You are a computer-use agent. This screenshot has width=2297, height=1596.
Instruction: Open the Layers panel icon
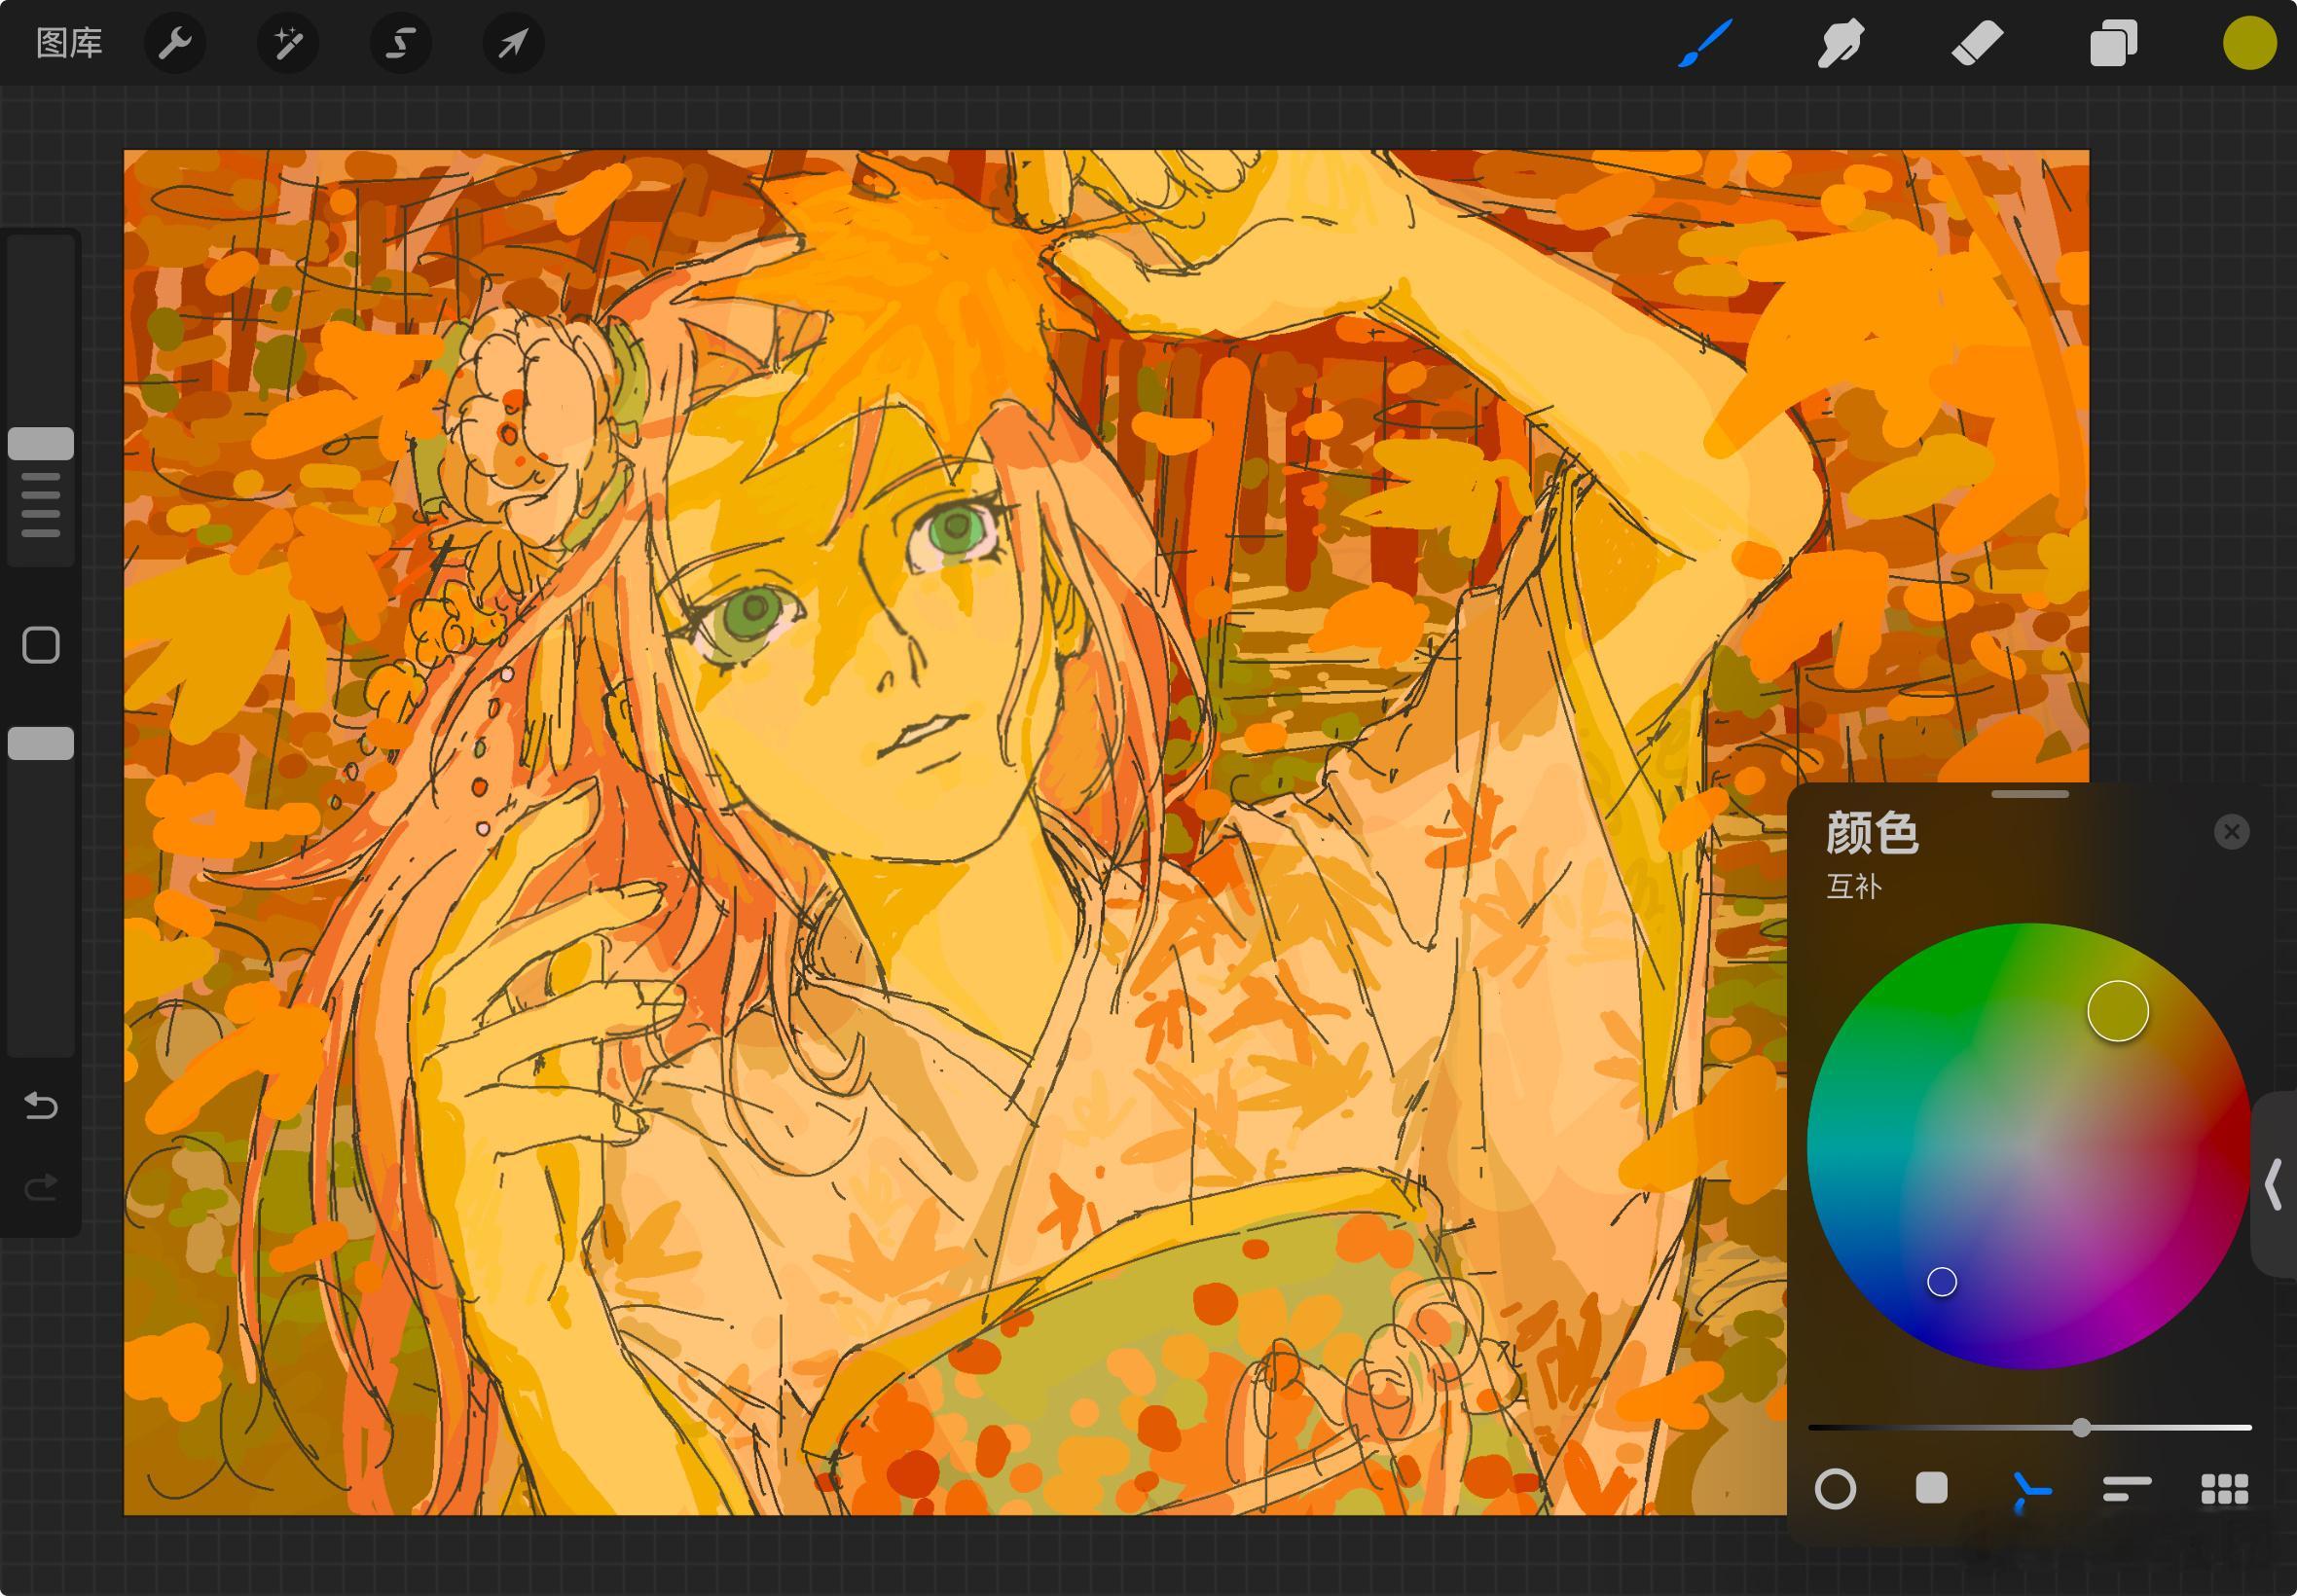(x=2113, y=43)
